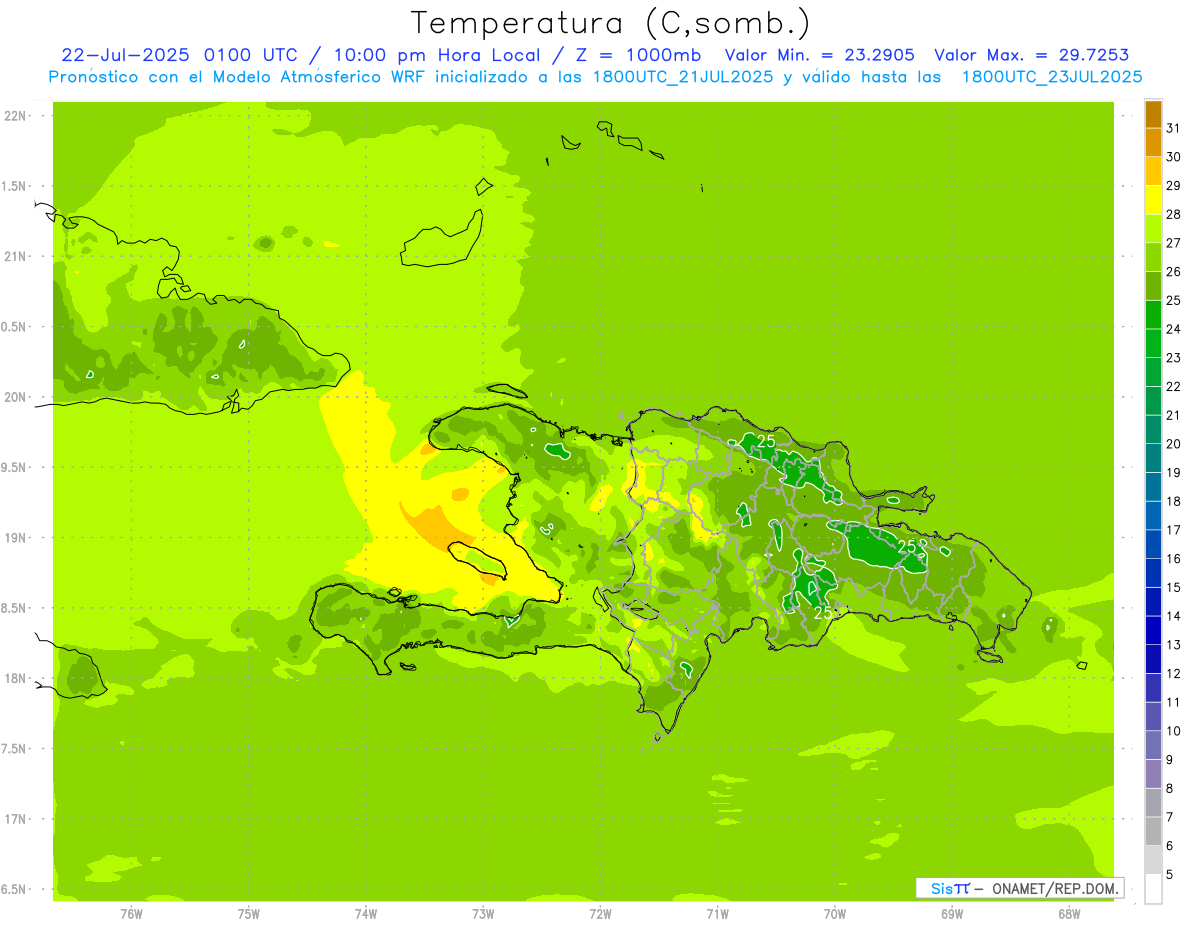Click the legend label "31"
1200x927 pixels.
1173,128
